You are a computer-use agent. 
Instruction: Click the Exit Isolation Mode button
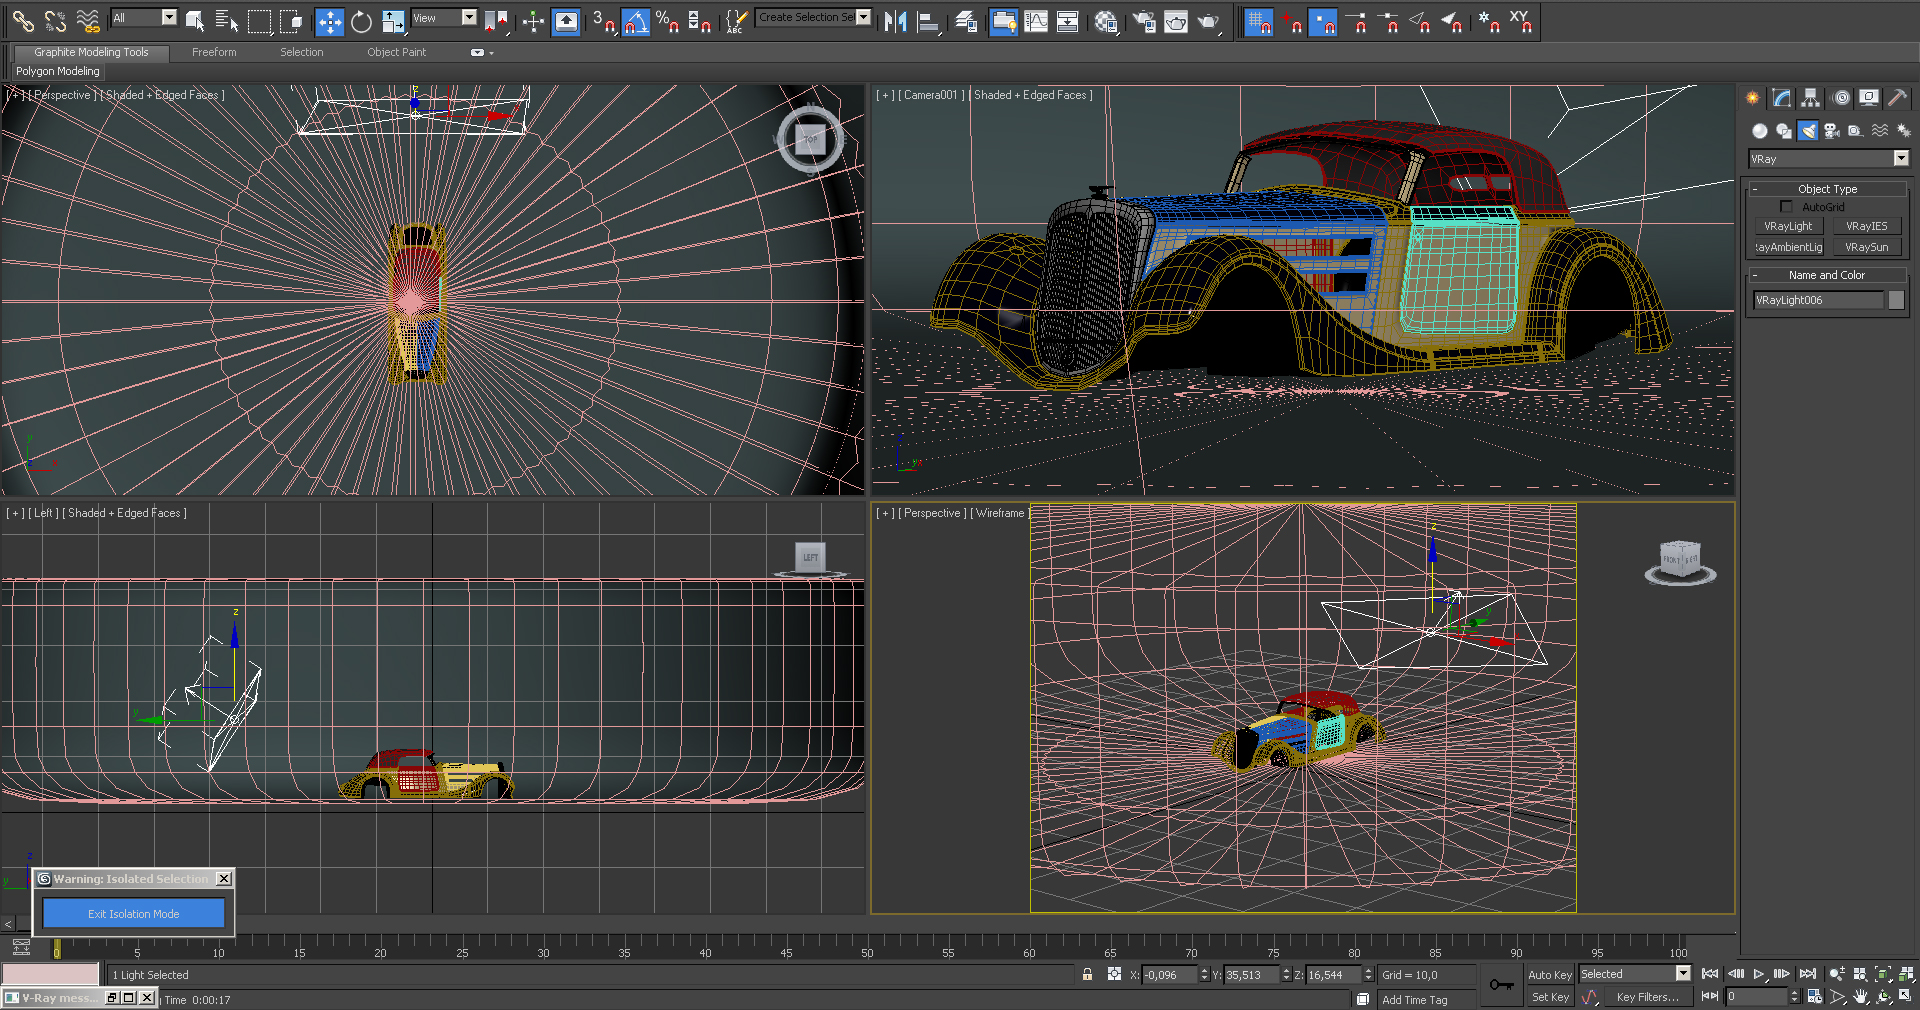(x=134, y=914)
